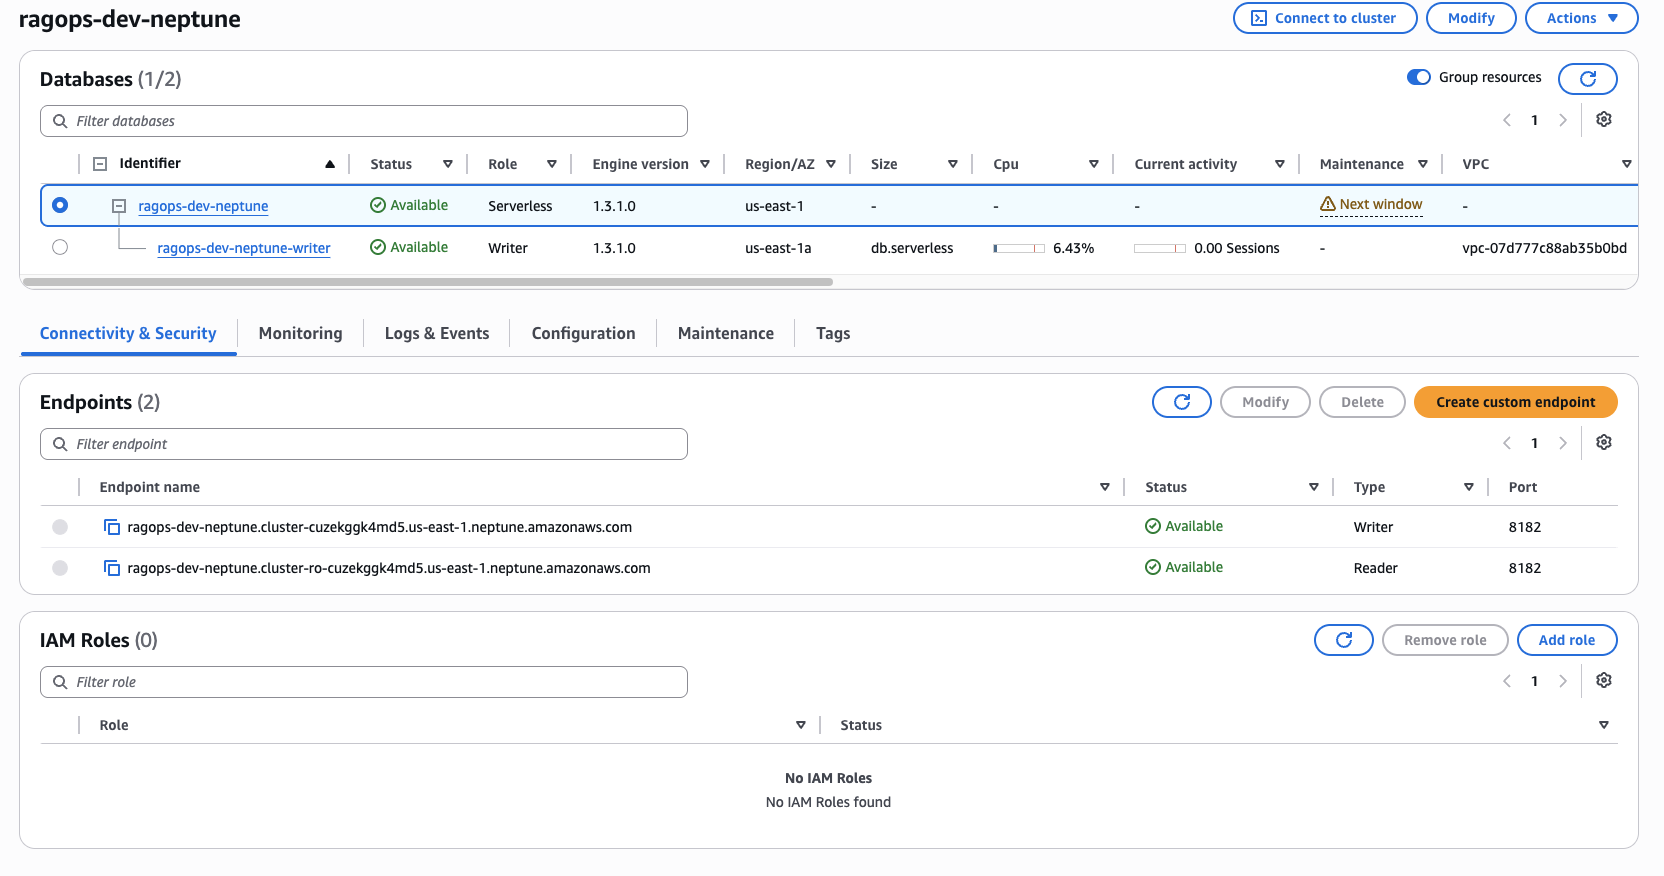1664x876 pixels.
Task: Switch to Configuration tab
Action: [x=583, y=334]
